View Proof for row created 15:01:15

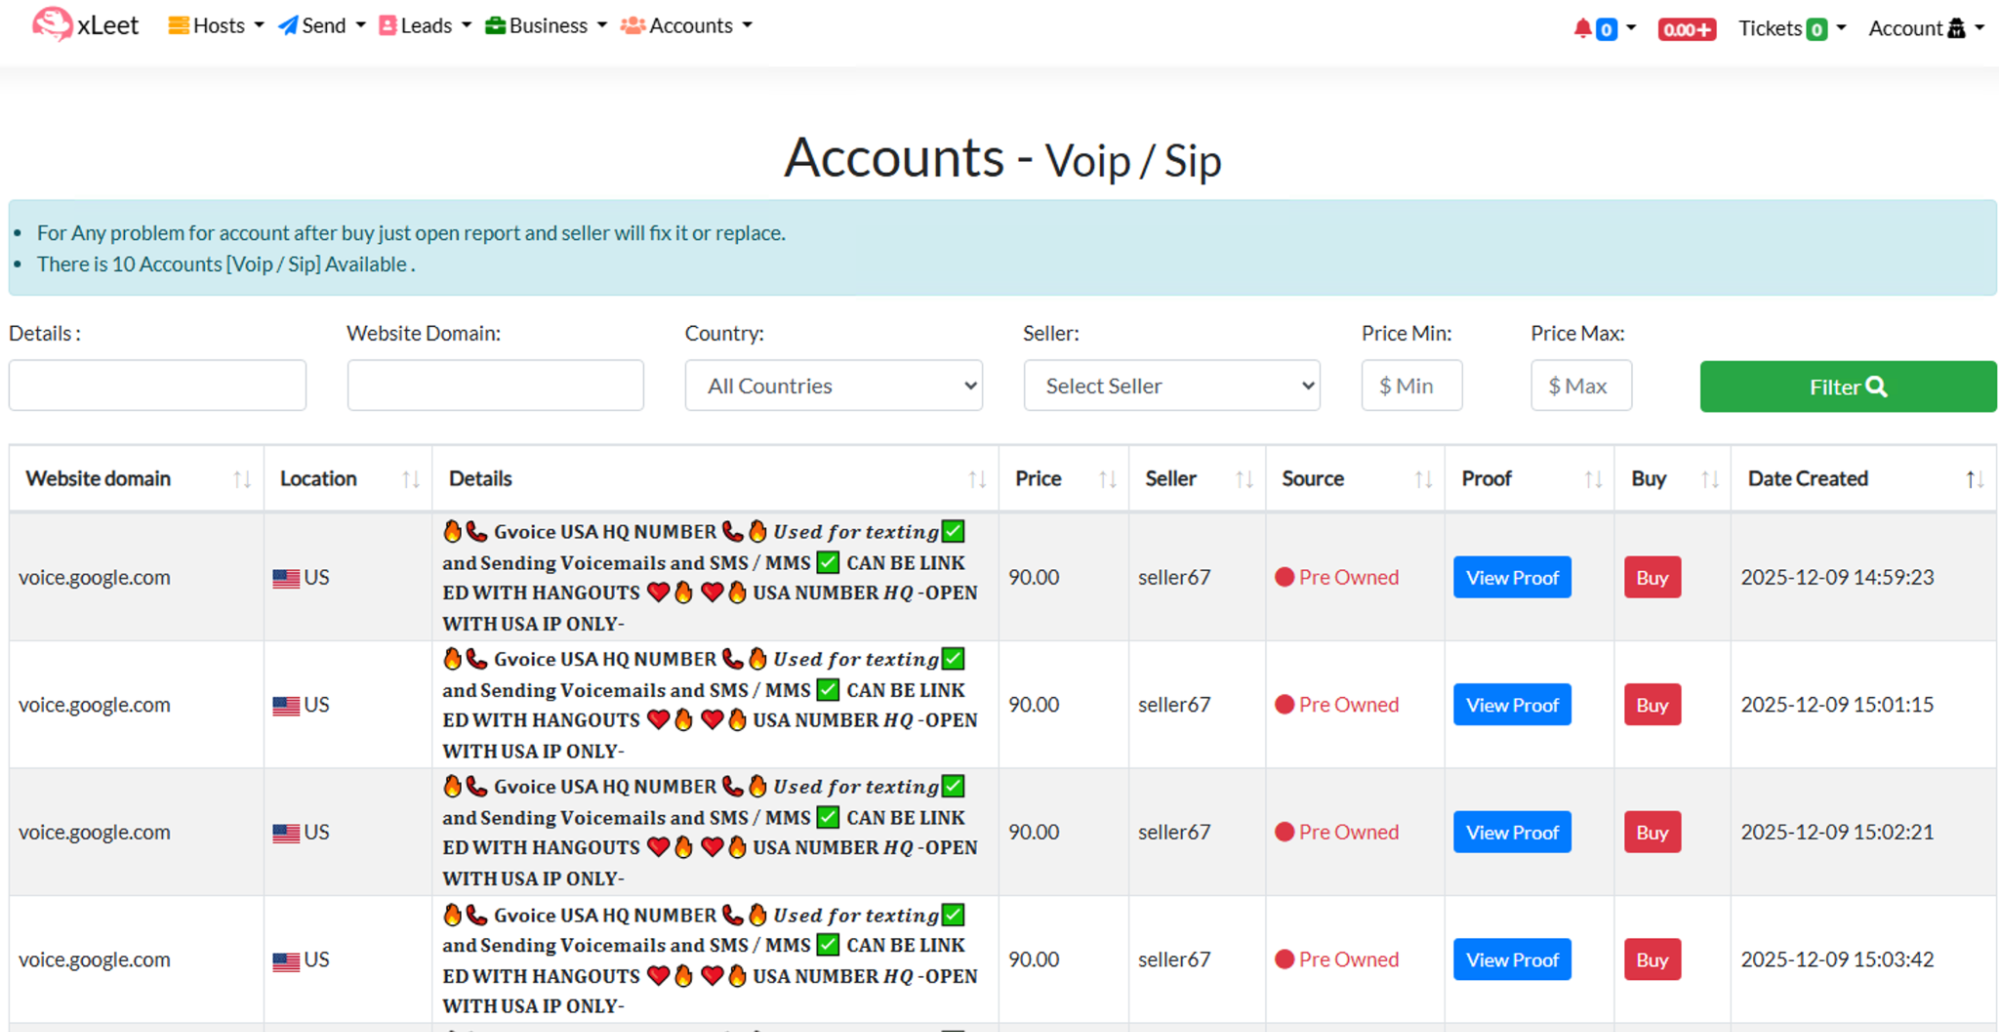point(1512,704)
